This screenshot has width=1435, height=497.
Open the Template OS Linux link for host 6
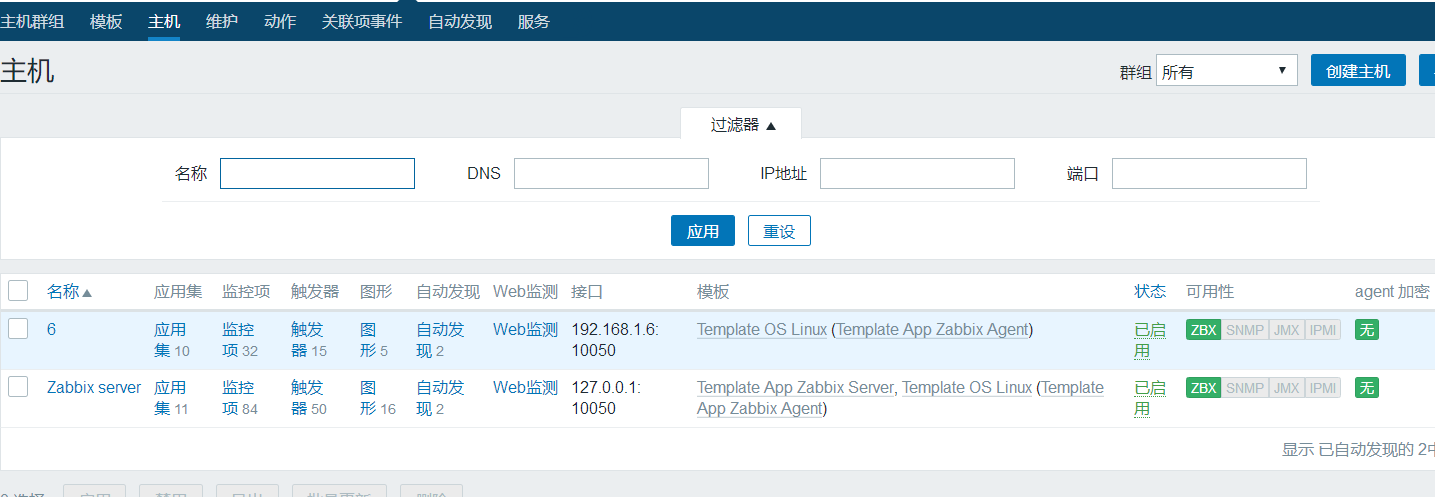pyautogui.click(x=762, y=330)
